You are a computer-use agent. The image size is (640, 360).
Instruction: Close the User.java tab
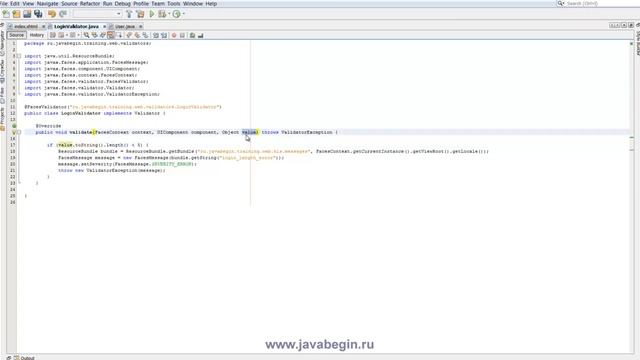141,27
